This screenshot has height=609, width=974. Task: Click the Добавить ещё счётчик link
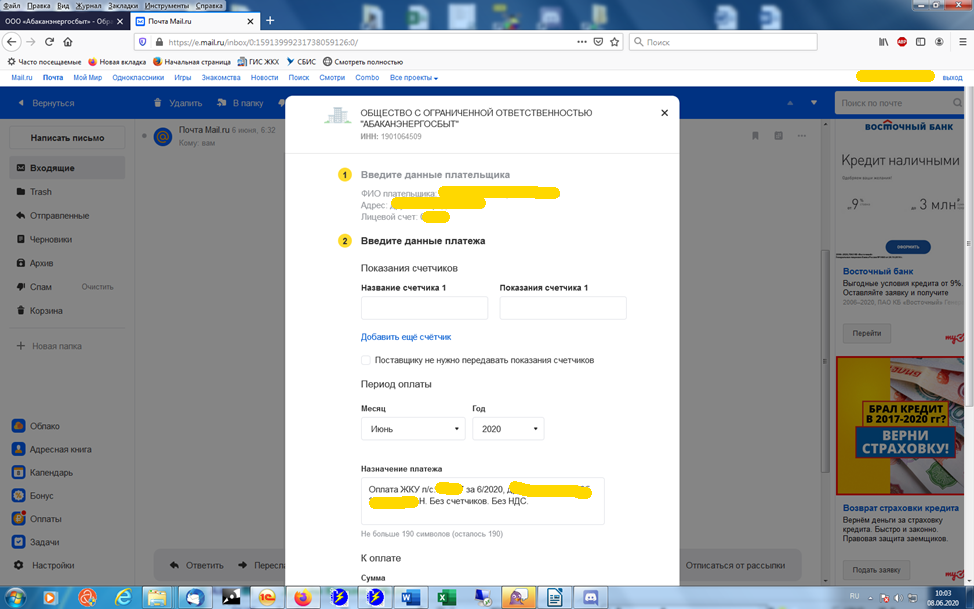tap(406, 337)
